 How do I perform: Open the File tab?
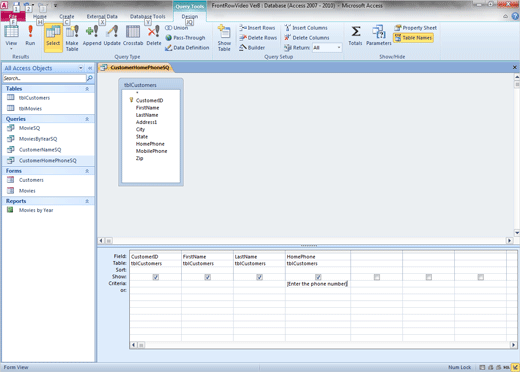click(x=13, y=16)
